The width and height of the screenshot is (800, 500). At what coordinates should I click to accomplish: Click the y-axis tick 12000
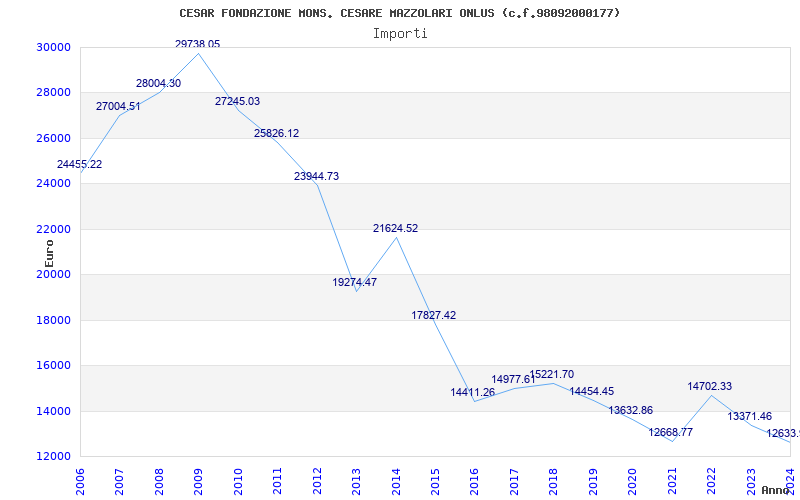pyautogui.click(x=53, y=456)
